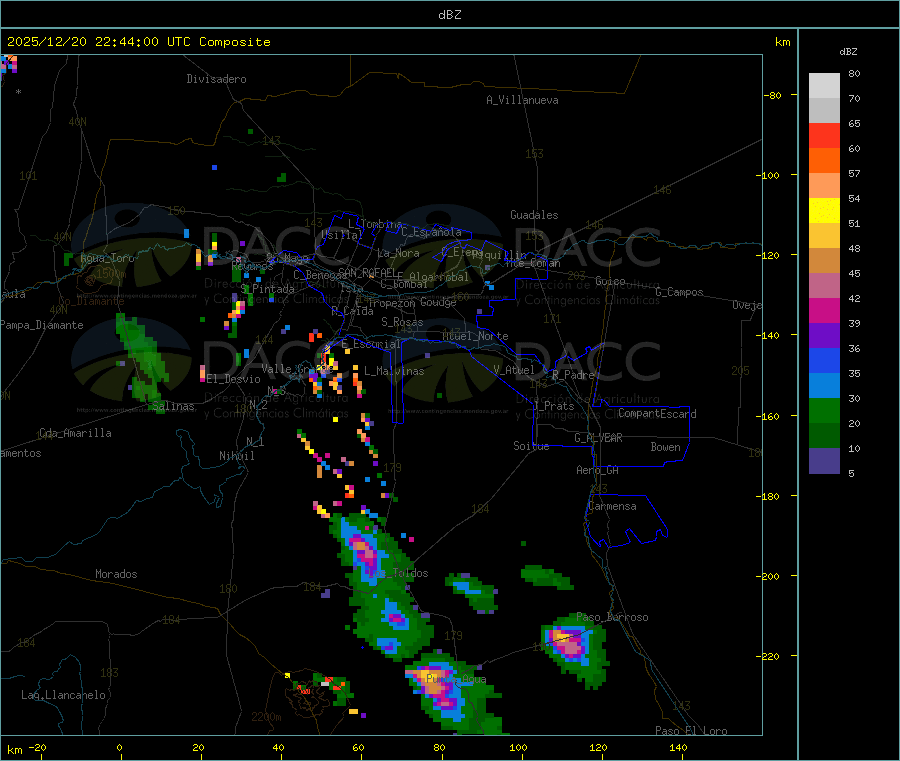Viewport: 900px width, 761px height.
Task: Click the 'G_Campos' map label
Action: coord(680,292)
